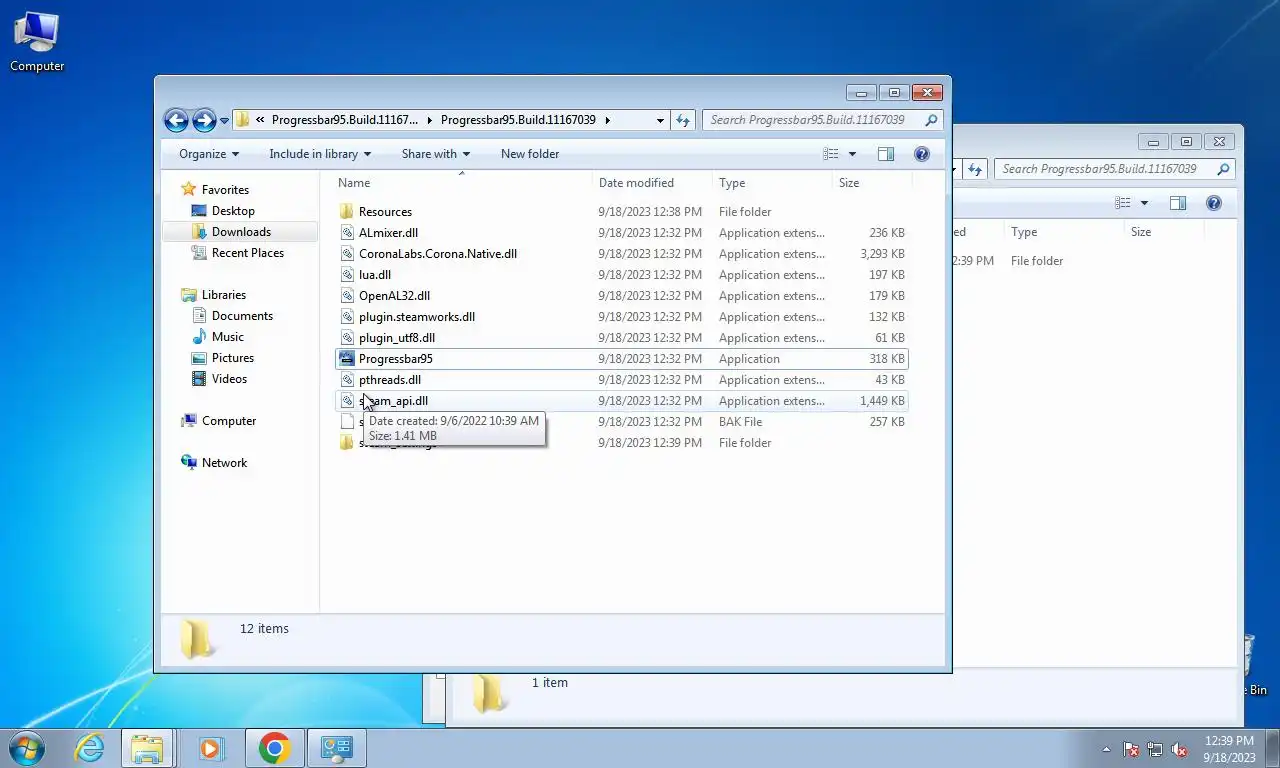
Task: Select the CoronaLabs.Corona.Native.dll file icon
Action: click(x=347, y=254)
